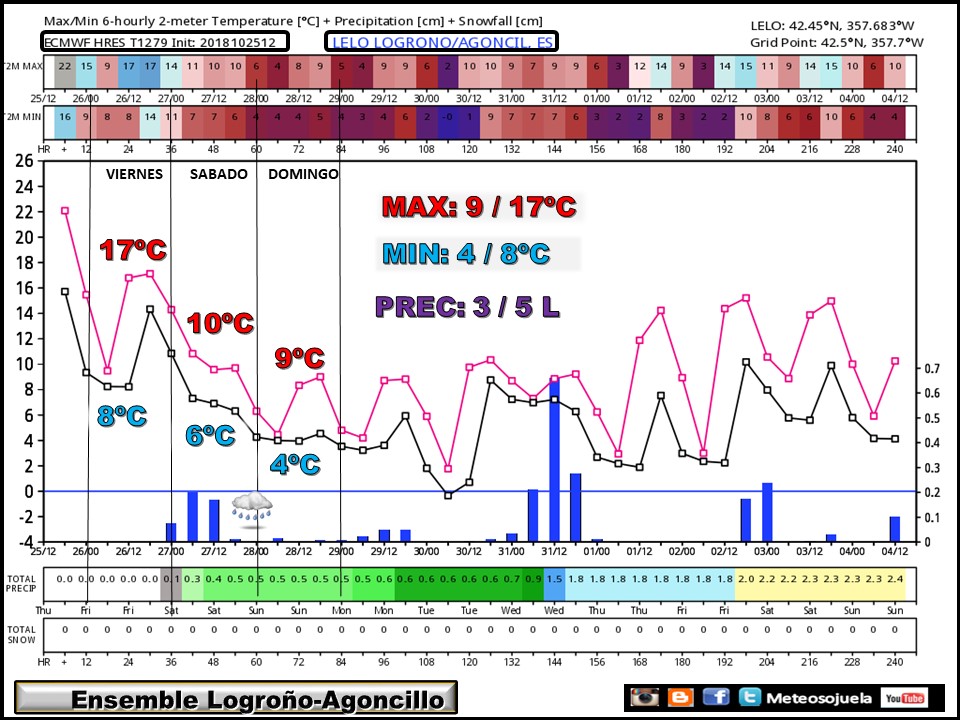The width and height of the screenshot is (960, 720).
Task: Click the red 17ºC annotation
Action: 133,250
